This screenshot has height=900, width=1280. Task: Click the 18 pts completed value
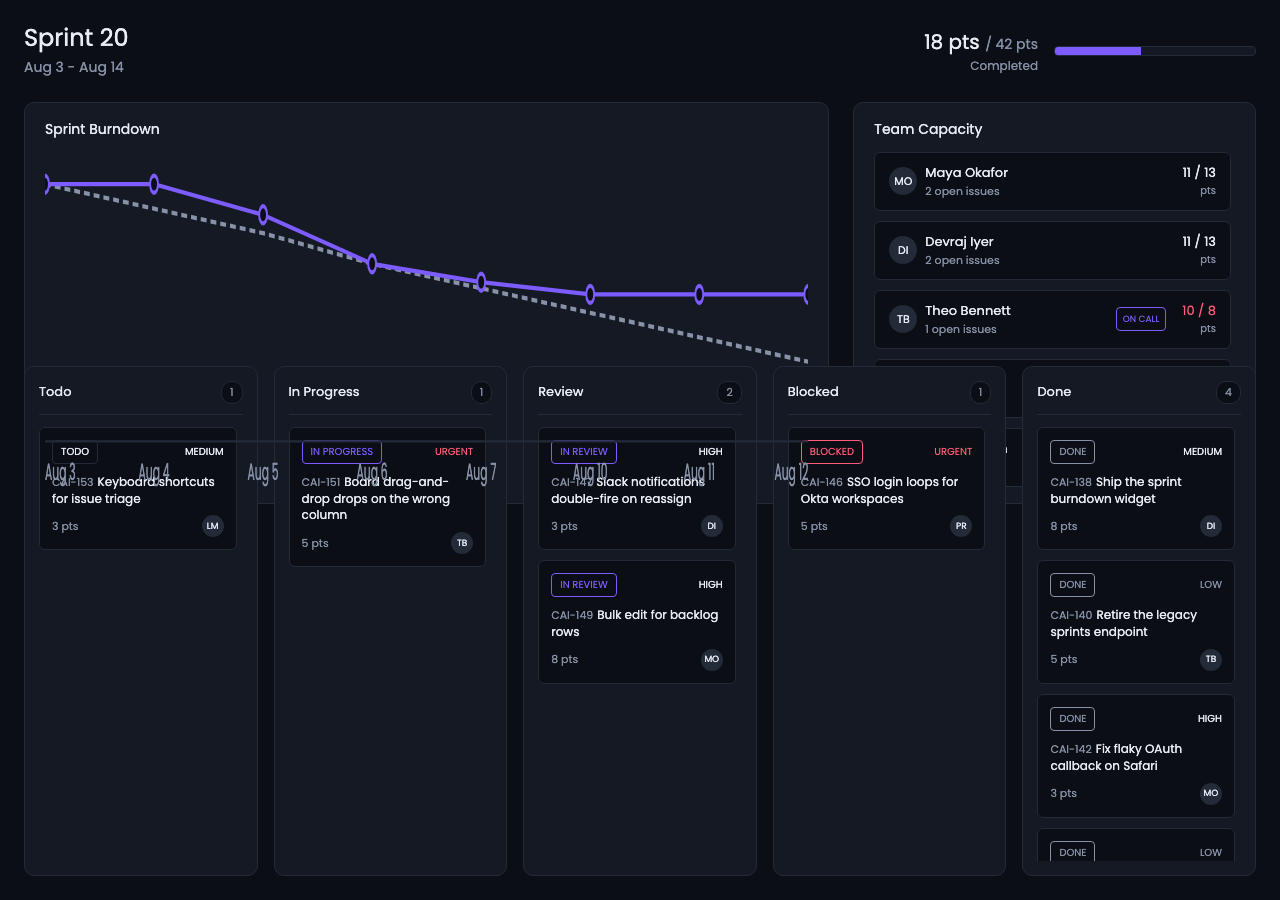[951, 42]
